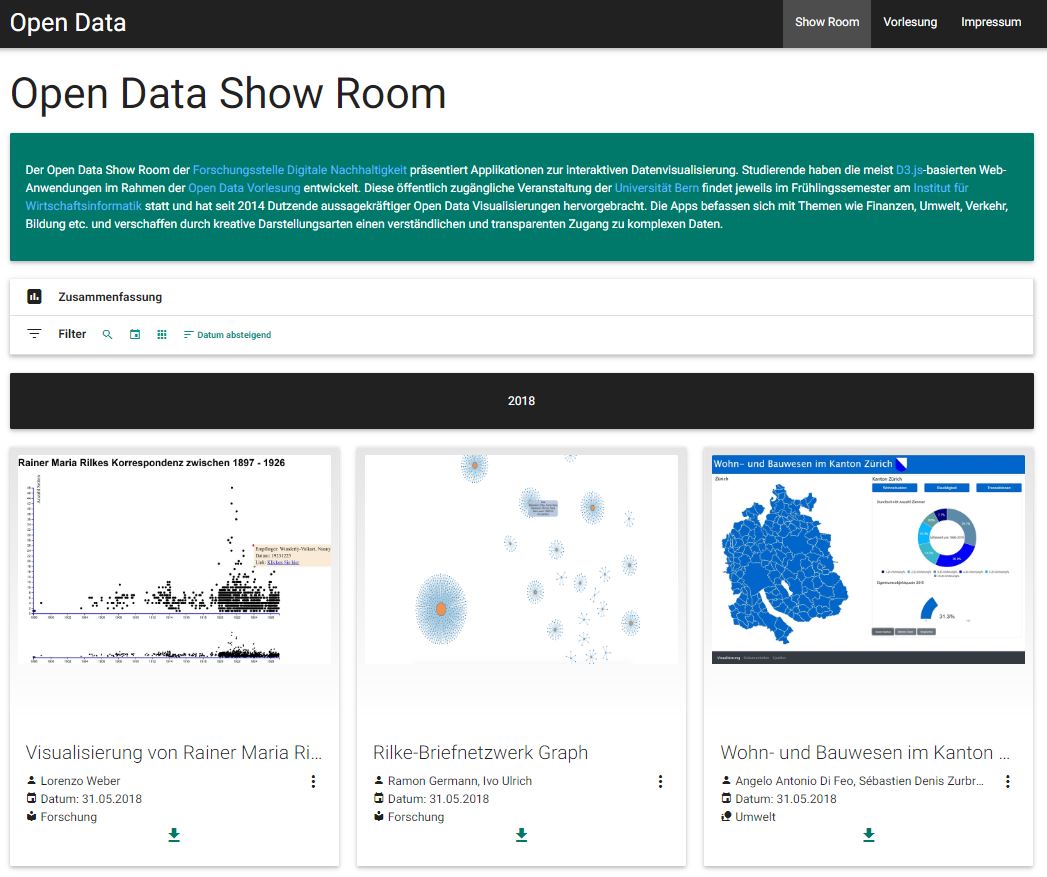Viewport: 1047px width, 877px height.
Task: Open the Impressum page
Action: coord(991,22)
